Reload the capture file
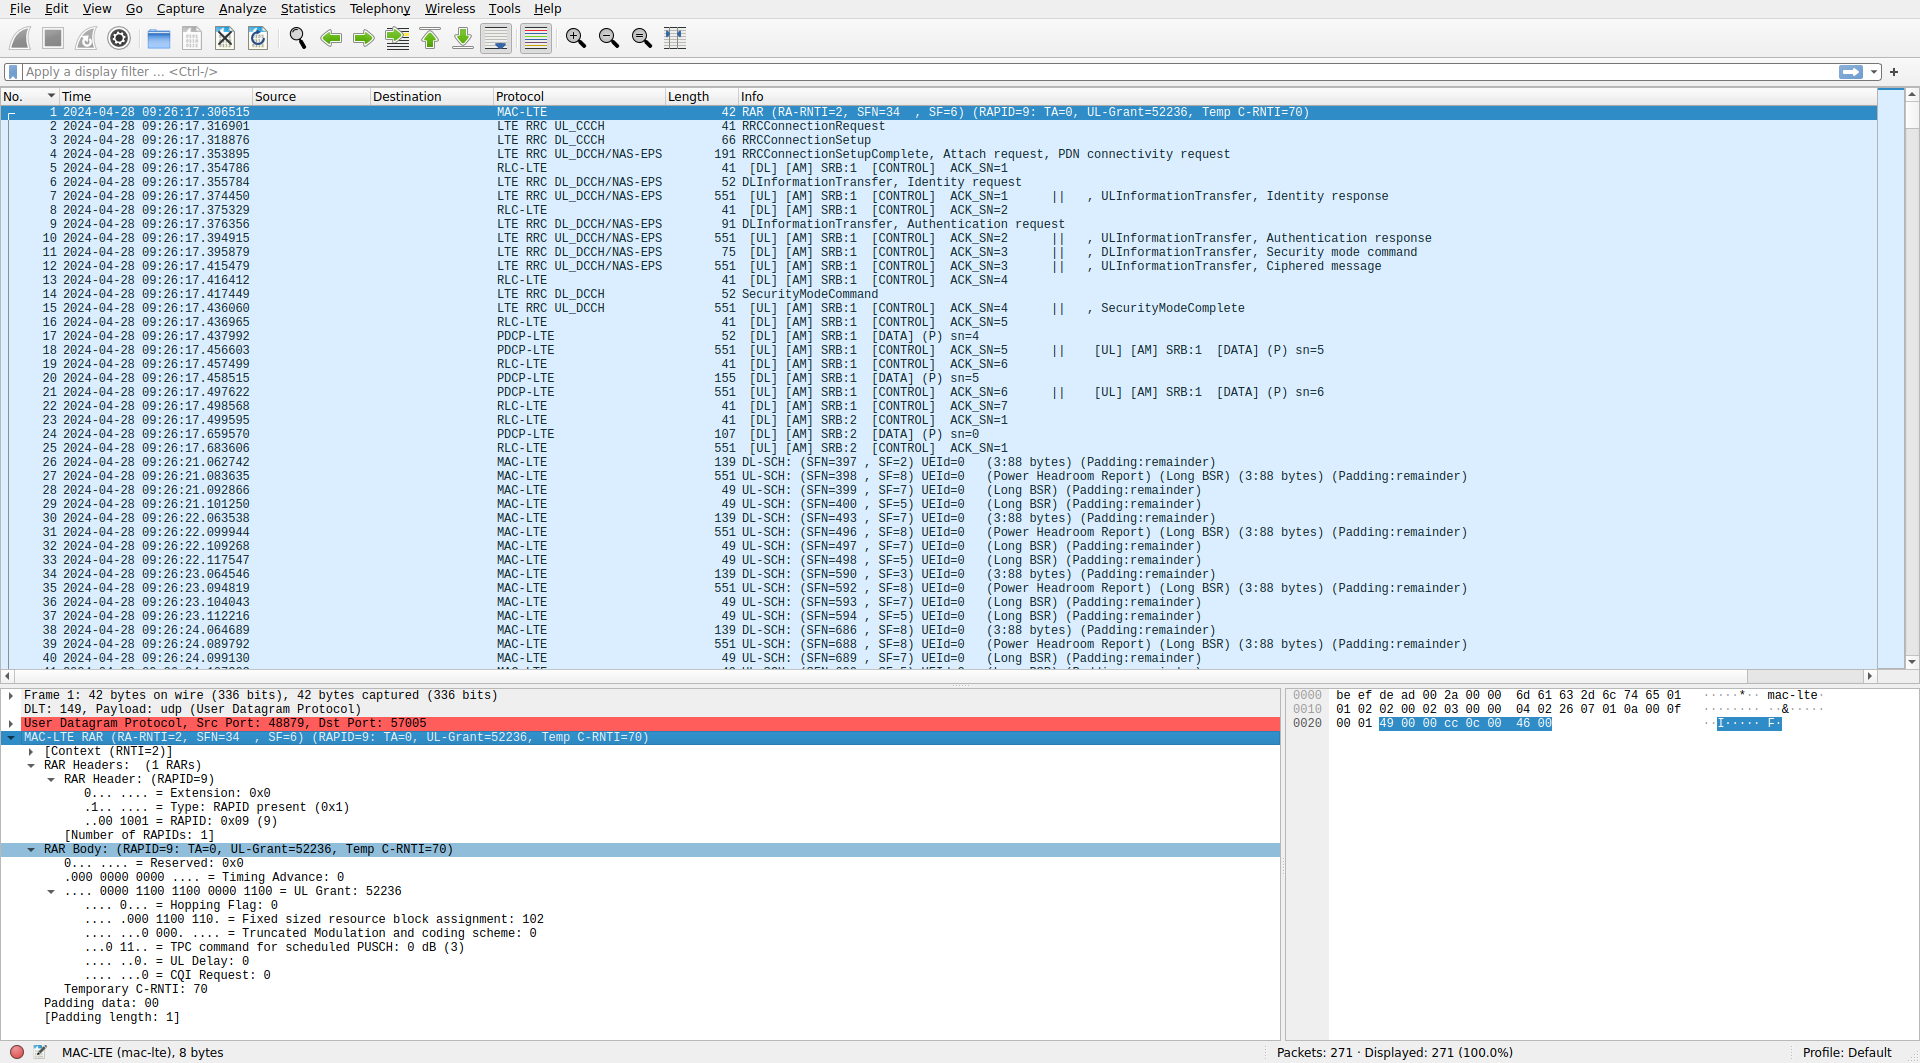1920x1063 pixels. pyautogui.click(x=258, y=38)
